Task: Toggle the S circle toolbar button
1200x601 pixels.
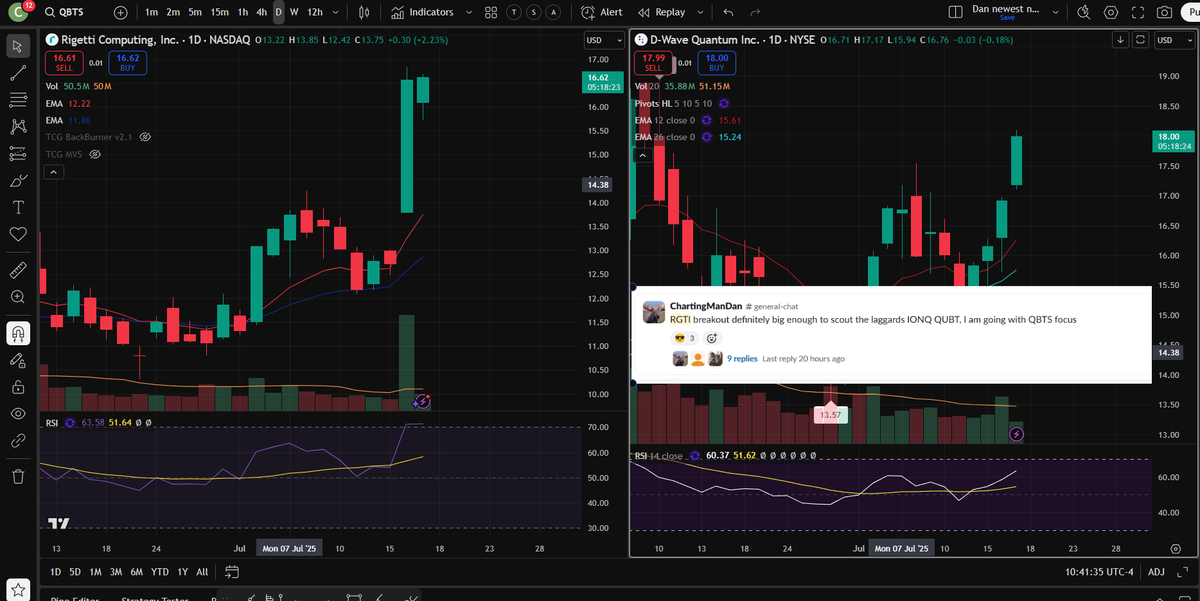Action: point(533,13)
